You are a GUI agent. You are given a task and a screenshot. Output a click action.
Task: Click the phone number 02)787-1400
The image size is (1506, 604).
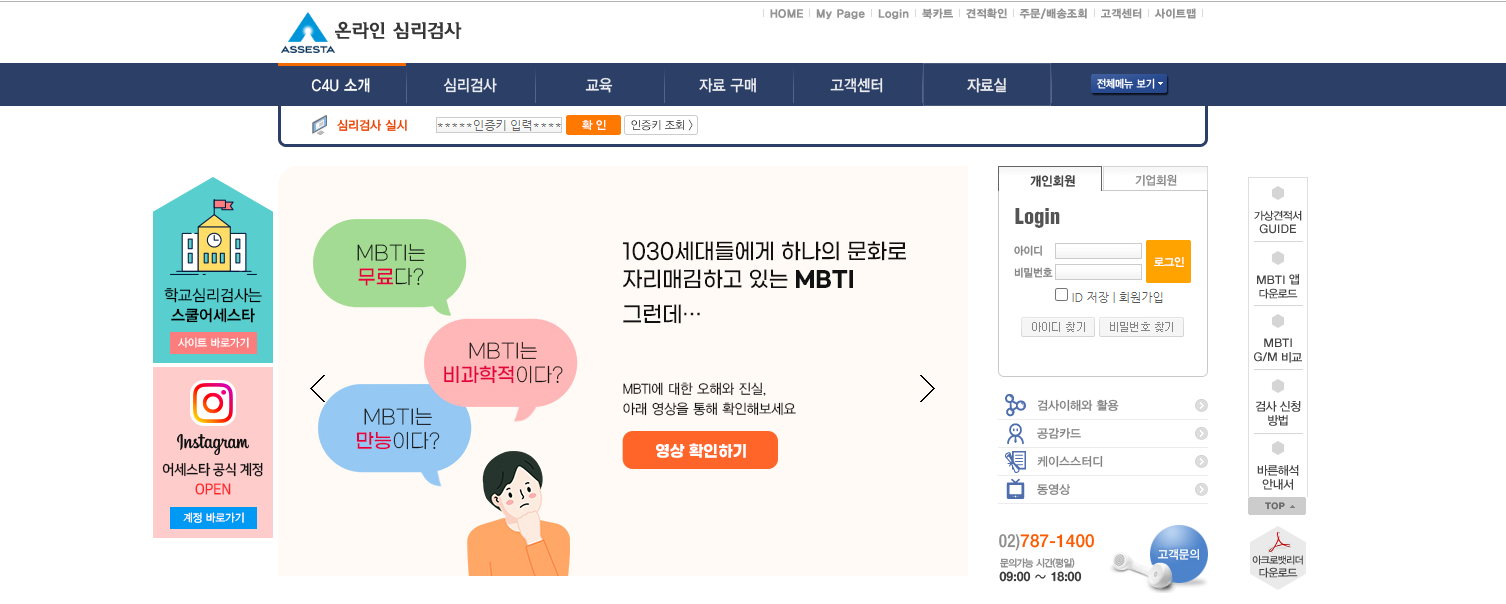pyautogui.click(x=1047, y=541)
